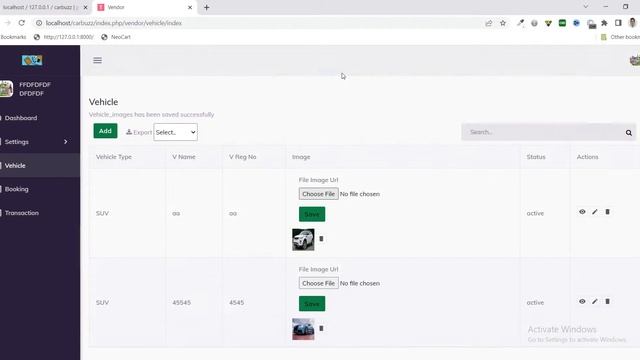Open the NeoCart bookmark

coord(116,37)
